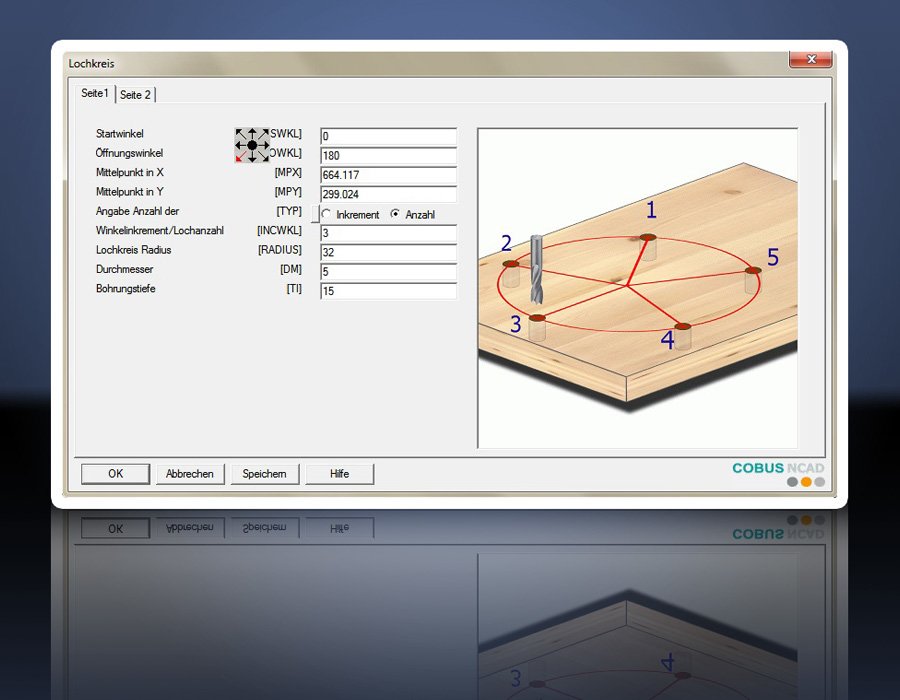Viewport: 900px width, 700px height.
Task: Select the Inkrement radio button
Action: point(351,215)
